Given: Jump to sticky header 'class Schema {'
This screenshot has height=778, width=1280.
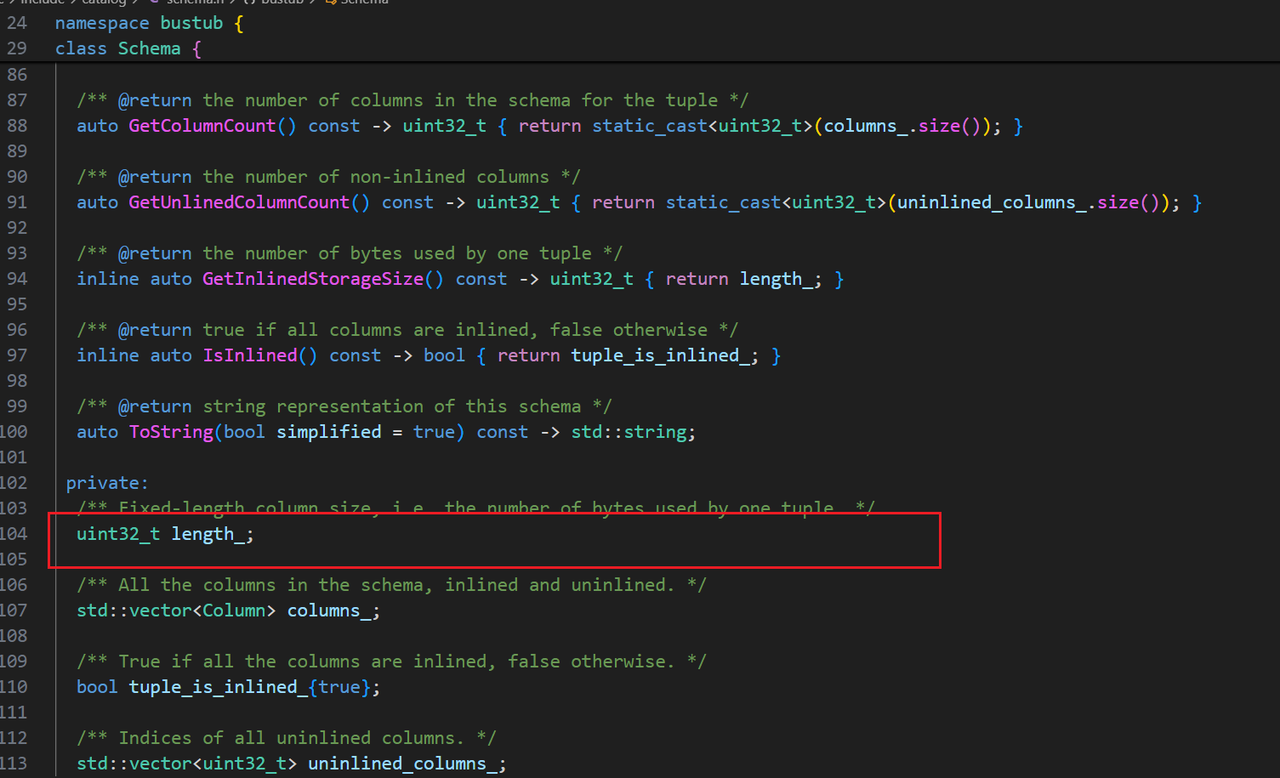Looking at the screenshot, I should pos(129,48).
